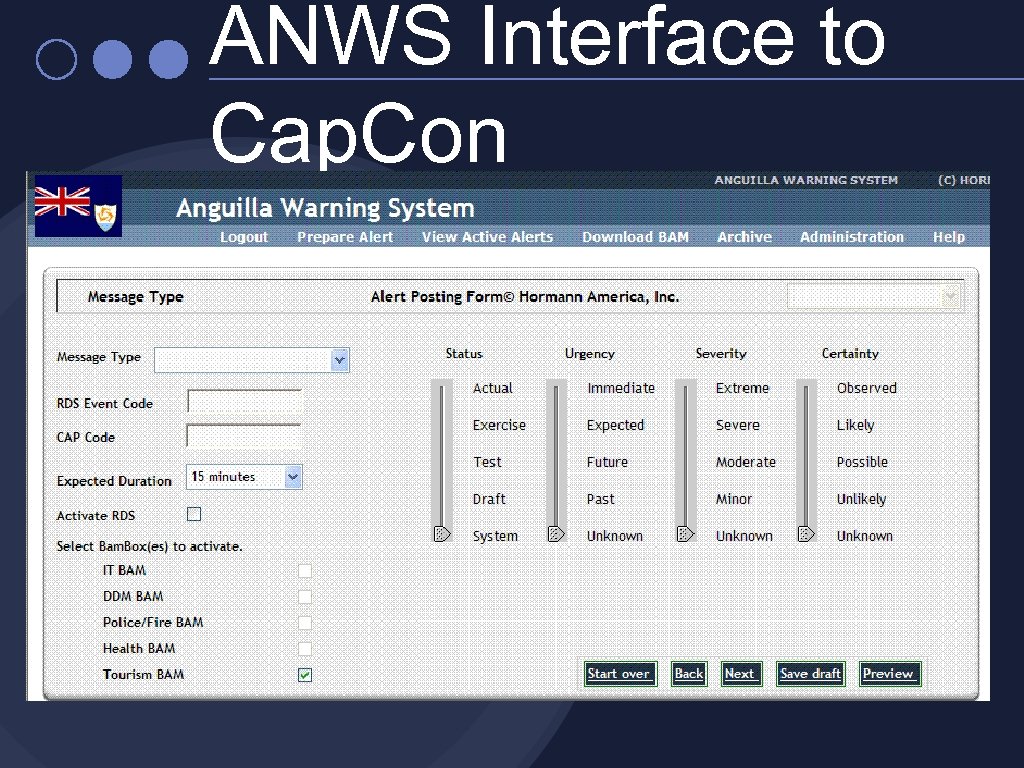Click Alert Posting Form header text
Screen dimensions: 1024x768
(525, 297)
